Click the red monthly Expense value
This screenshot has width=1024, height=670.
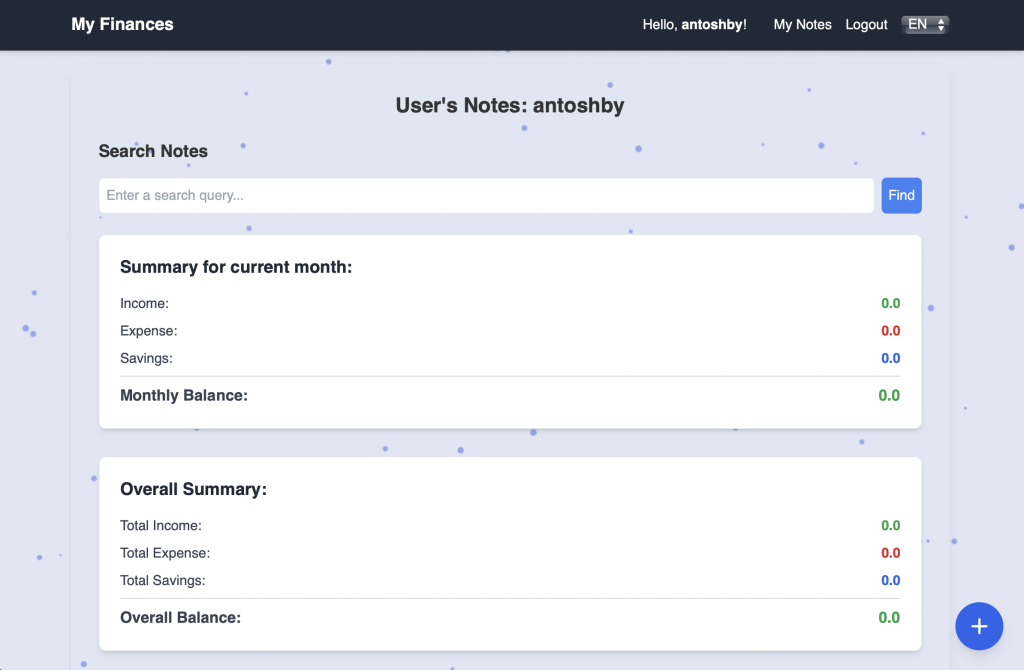(890, 331)
